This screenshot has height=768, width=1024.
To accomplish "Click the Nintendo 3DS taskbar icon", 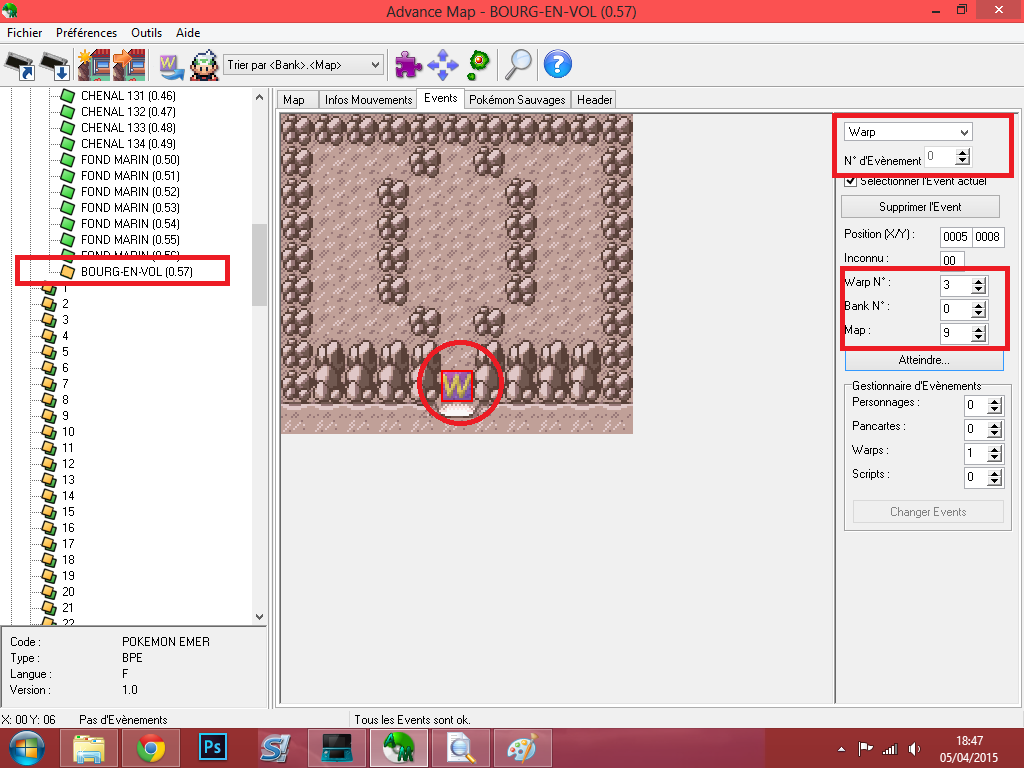I will [337, 748].
